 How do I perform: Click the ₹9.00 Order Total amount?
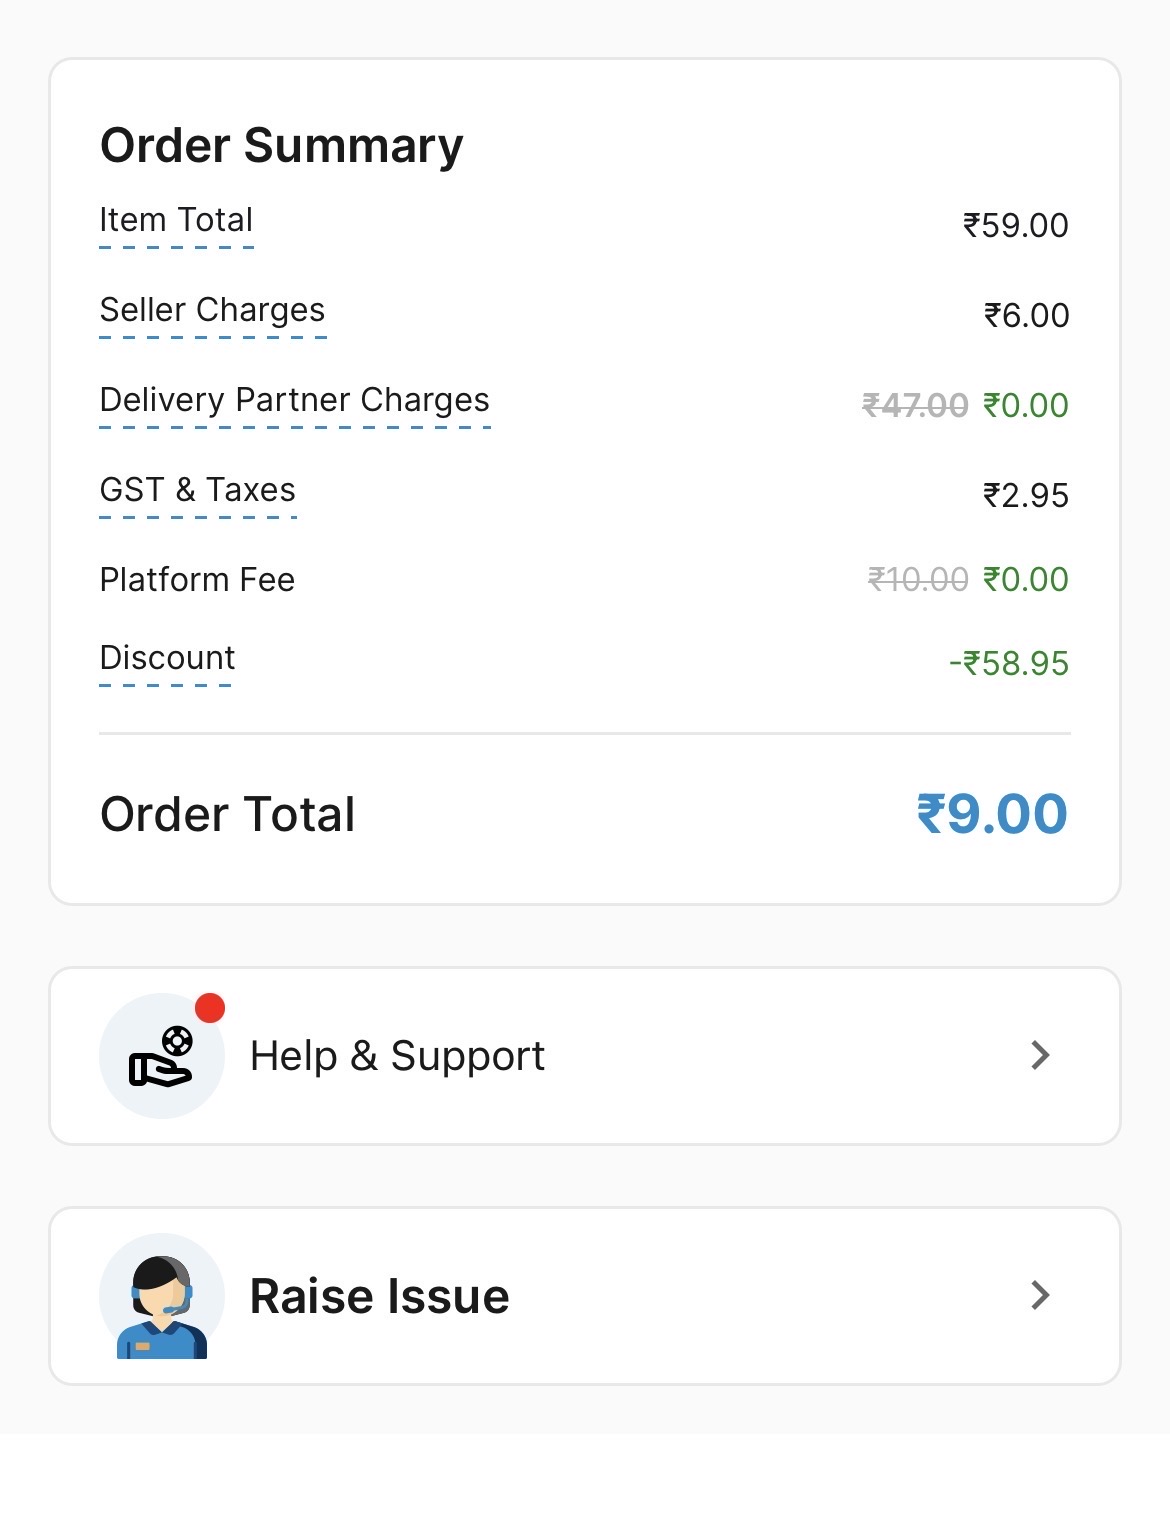click(x=991, y=814)
